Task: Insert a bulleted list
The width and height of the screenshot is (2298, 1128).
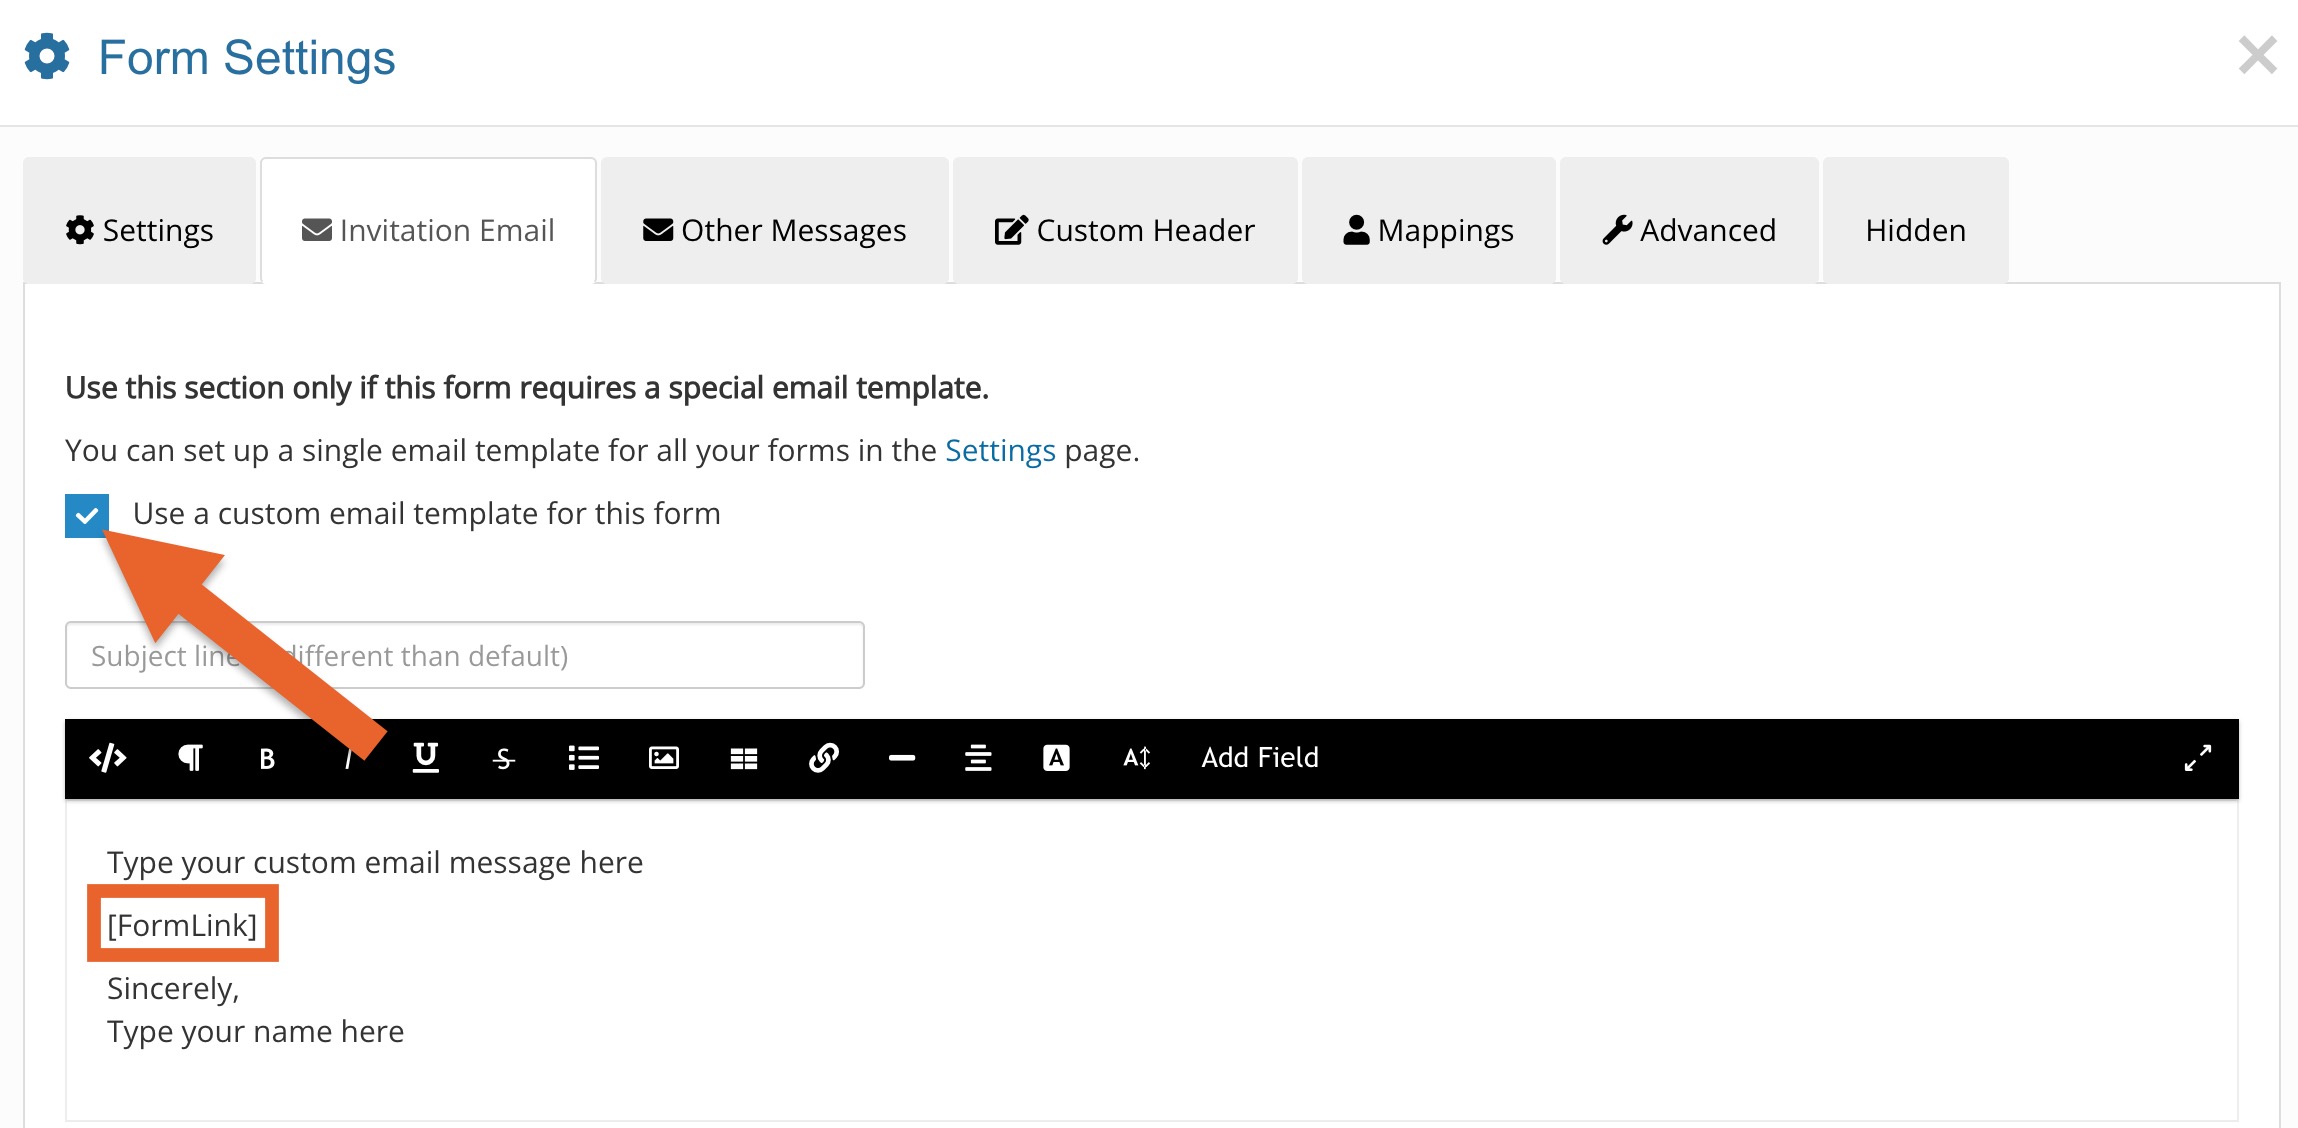Action: [x=583, y=758]
